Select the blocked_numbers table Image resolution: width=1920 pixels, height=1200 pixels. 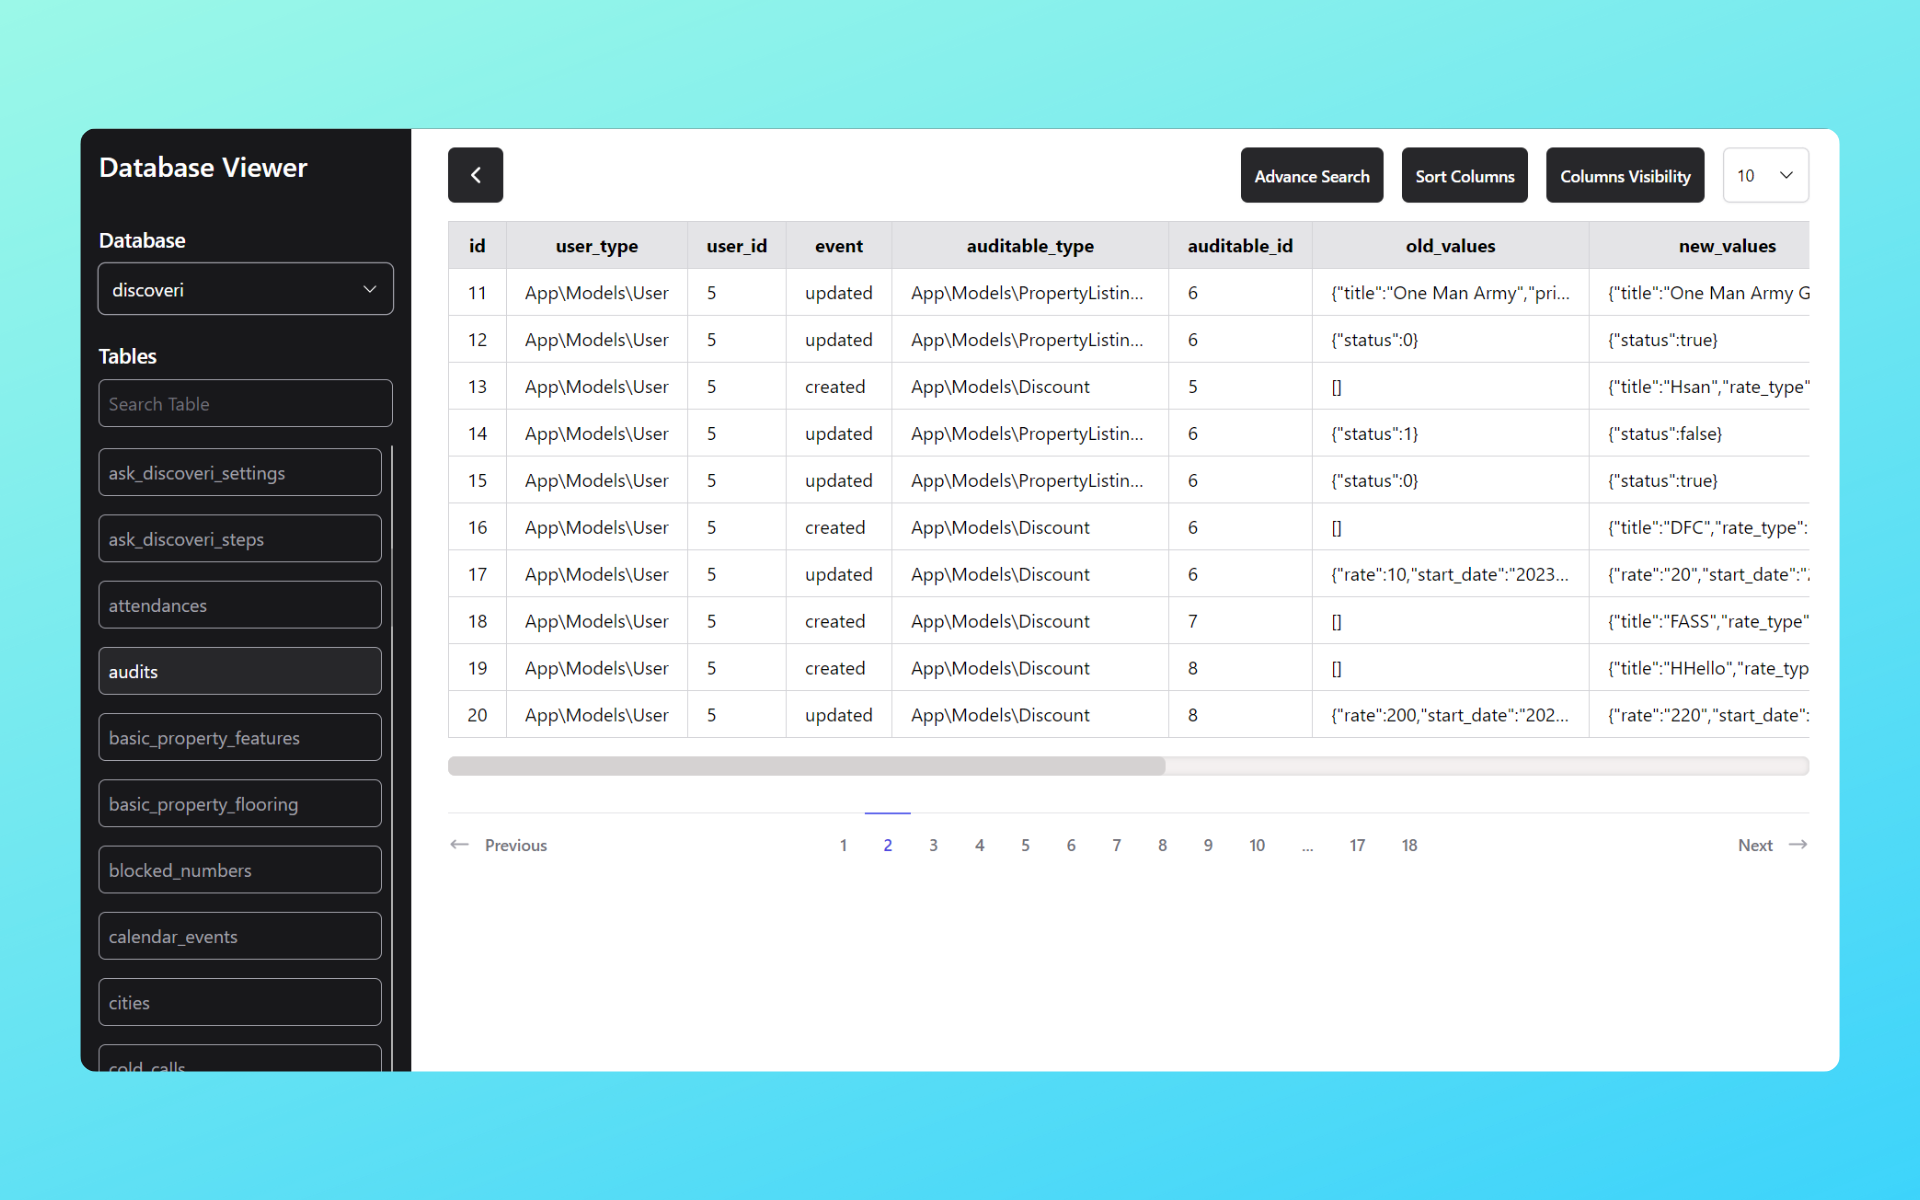240,870
